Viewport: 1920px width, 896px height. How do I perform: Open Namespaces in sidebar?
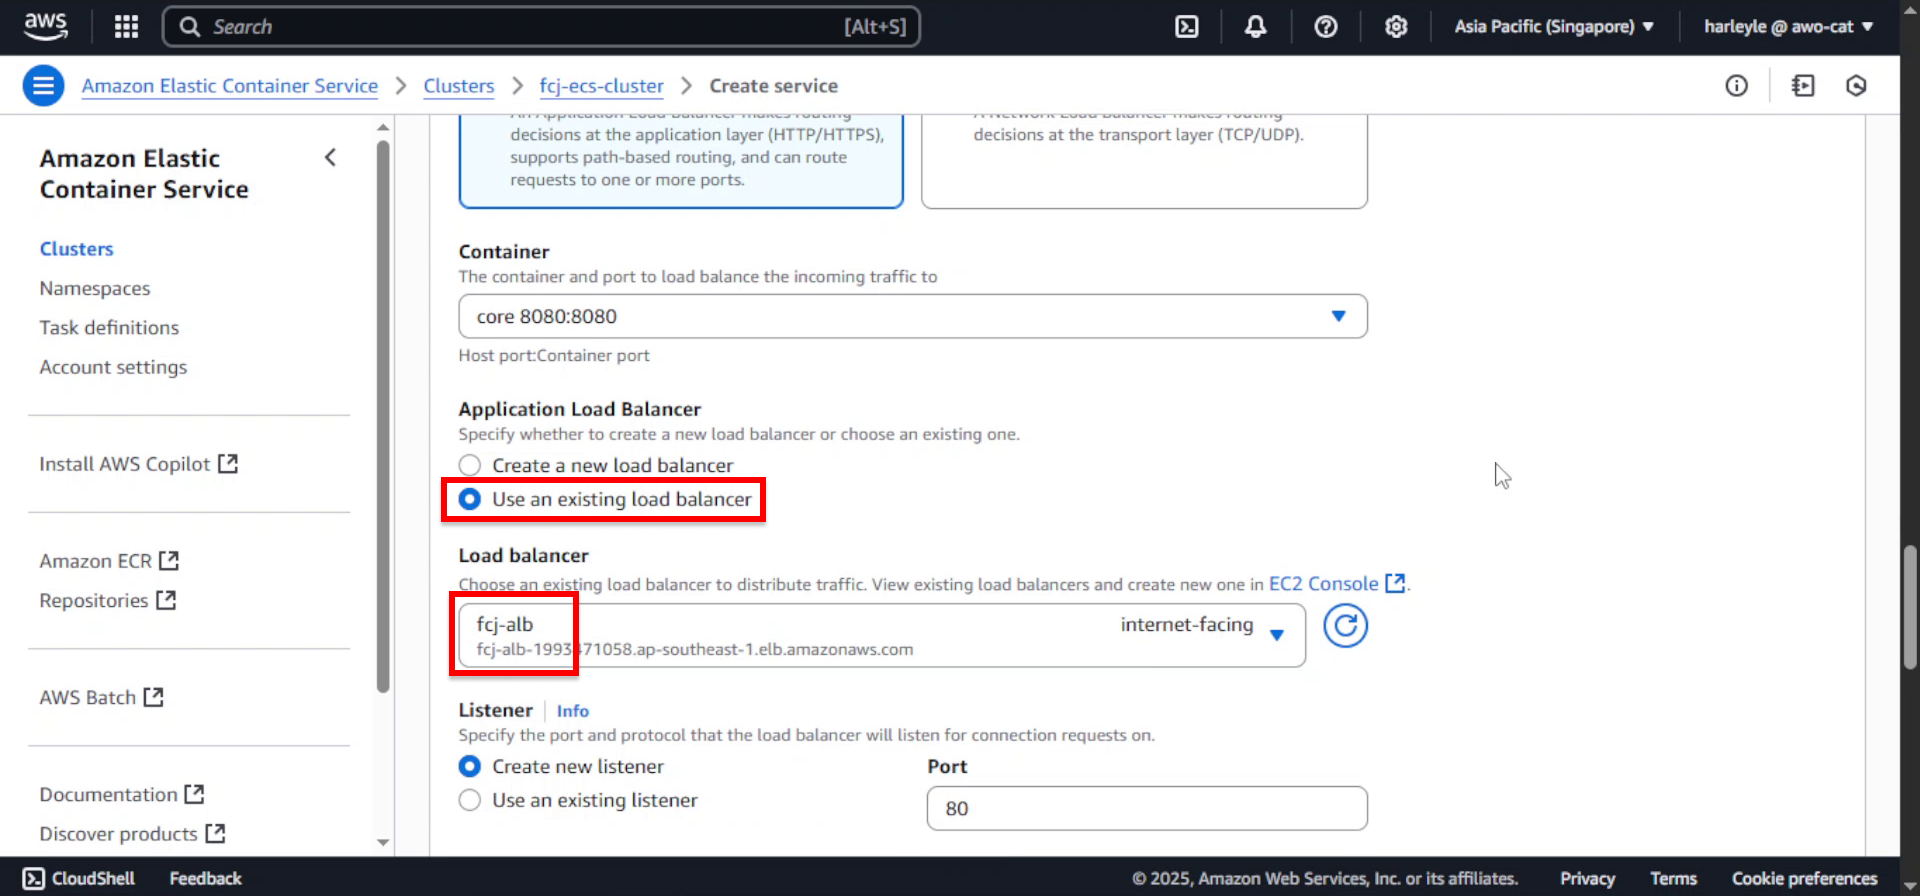click(95, 288)
